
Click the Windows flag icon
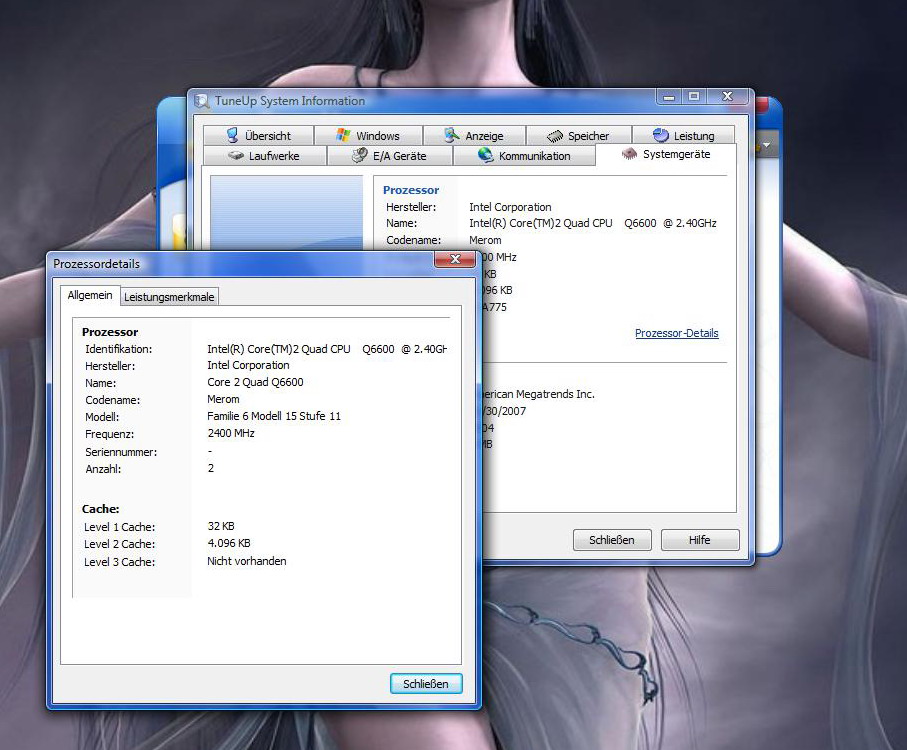[x=343, y=135]
